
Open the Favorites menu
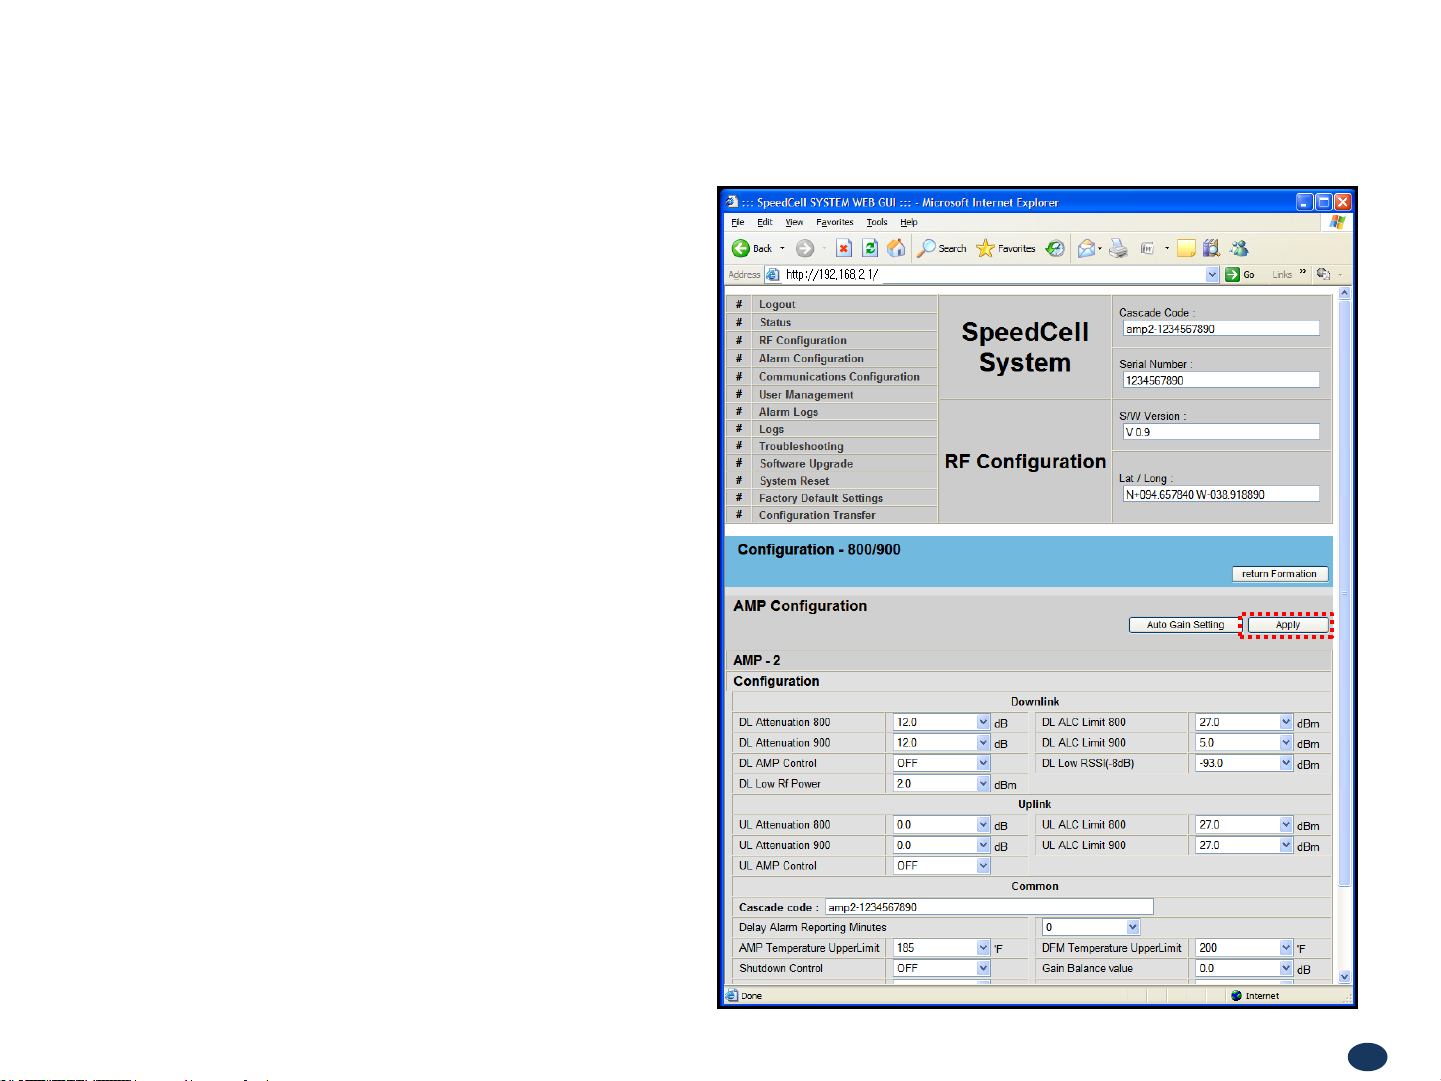coord(835,222)
